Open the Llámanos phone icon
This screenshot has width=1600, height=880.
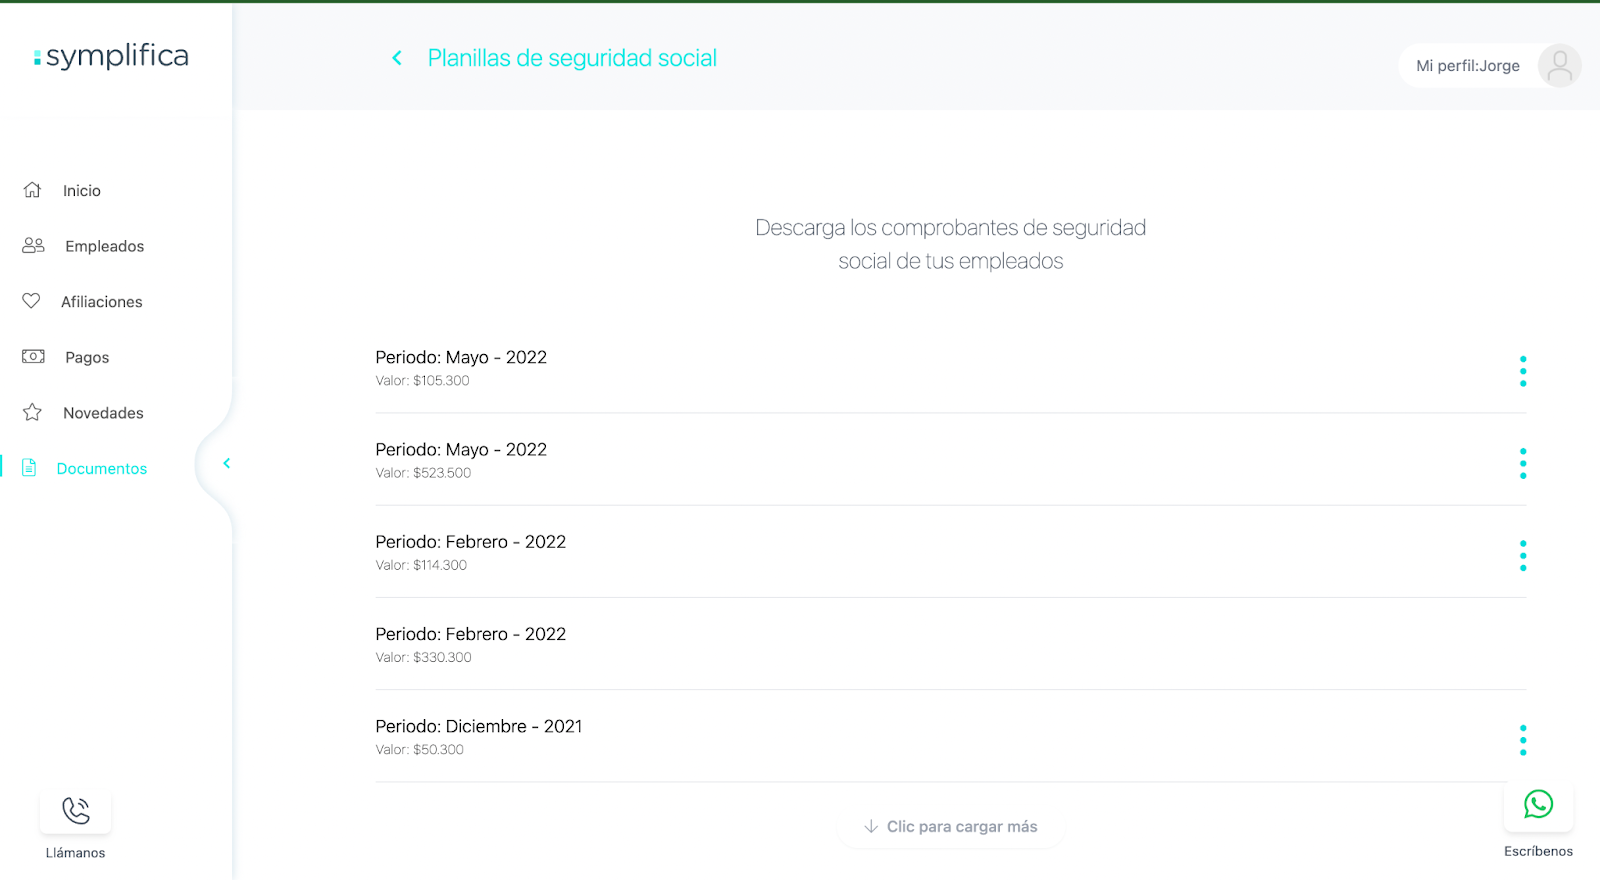(76, 810)
